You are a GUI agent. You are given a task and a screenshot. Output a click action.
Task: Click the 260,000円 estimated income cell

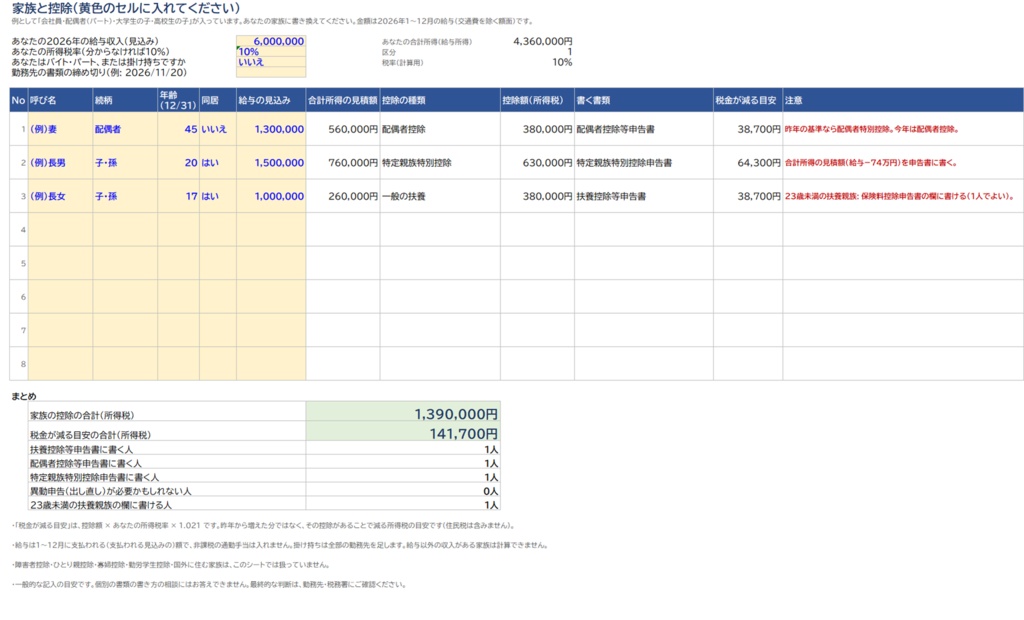pos(343,196)
